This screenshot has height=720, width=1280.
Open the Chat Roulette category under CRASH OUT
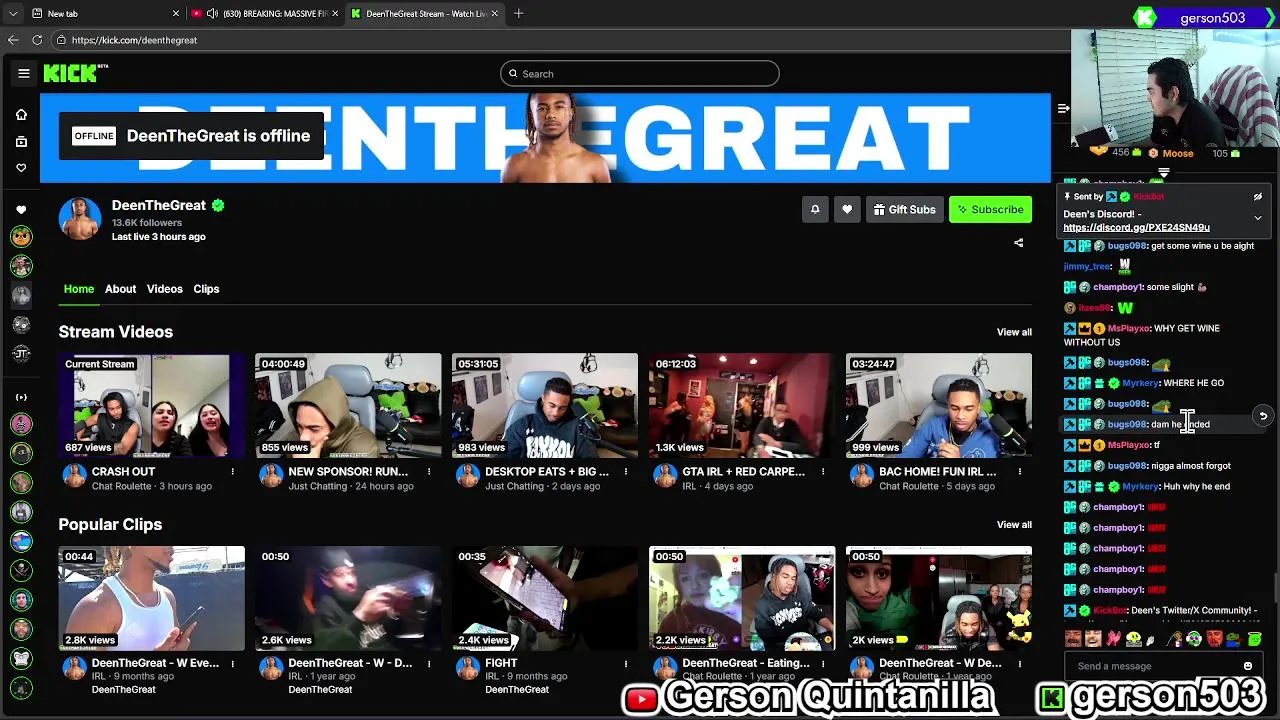click(x=121, y=486)
